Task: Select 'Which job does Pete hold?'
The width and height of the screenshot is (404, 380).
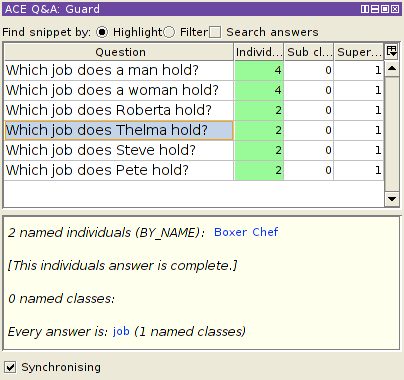Action: [119, 170]
